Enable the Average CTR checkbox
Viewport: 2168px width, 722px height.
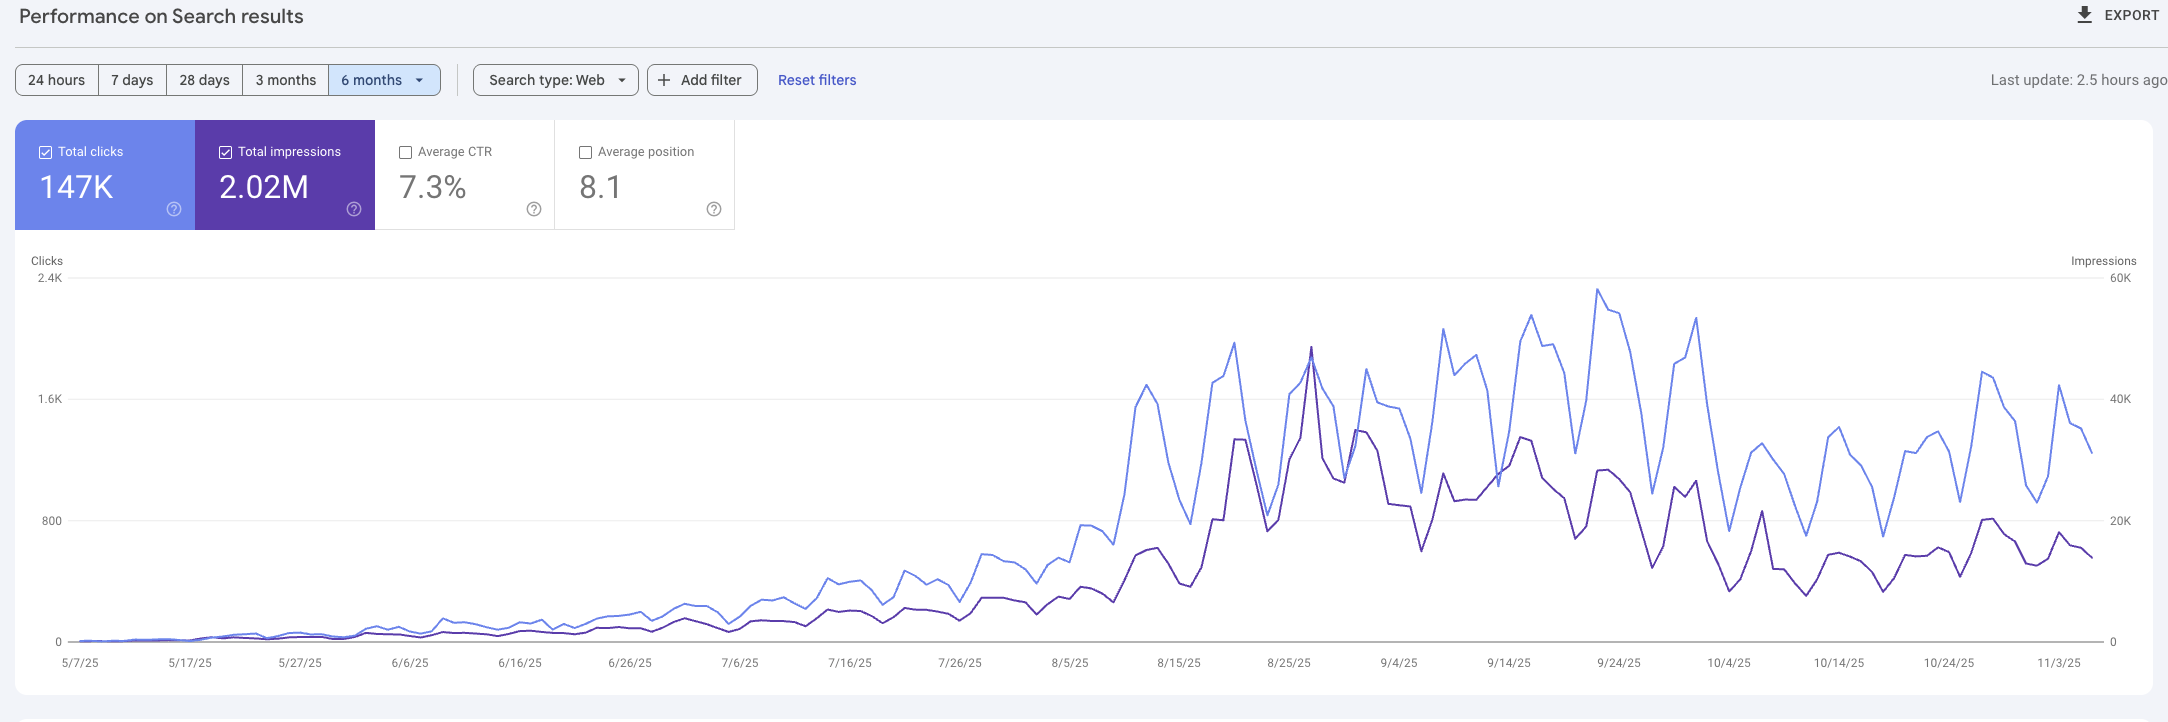point(405,152)
